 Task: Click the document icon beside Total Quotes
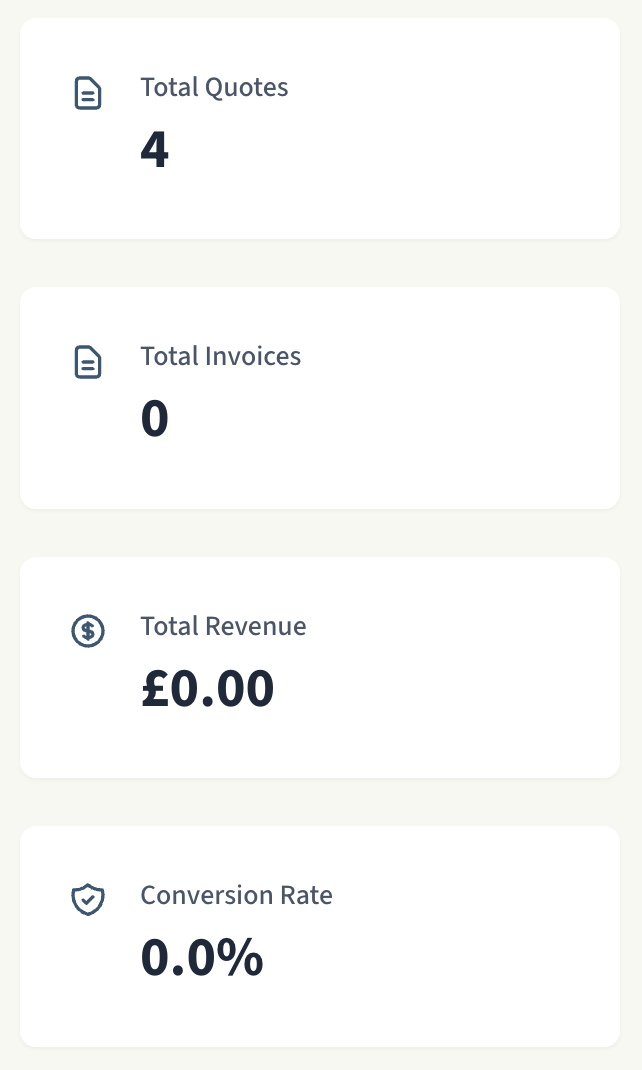[88, 94]
